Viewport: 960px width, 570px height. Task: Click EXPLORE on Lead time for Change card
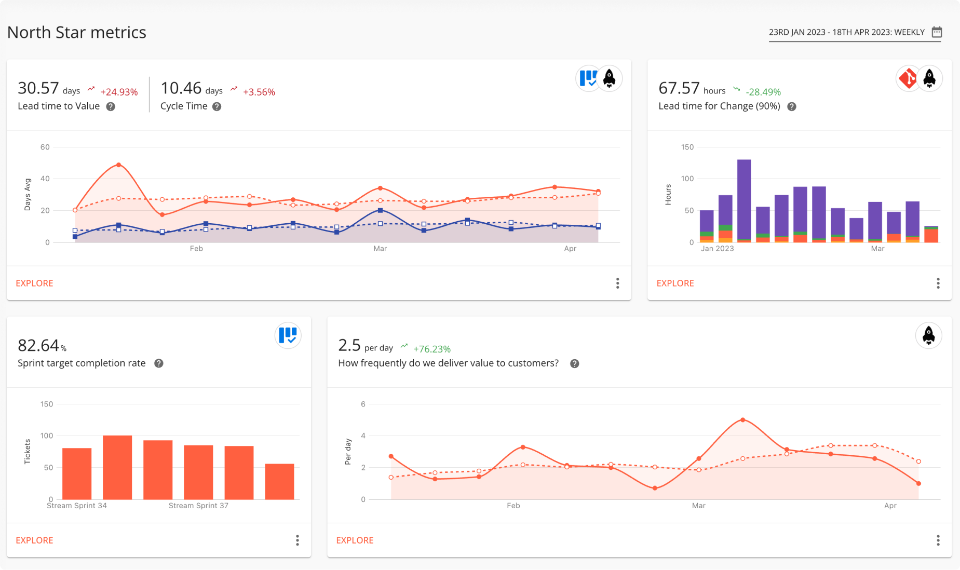coord(676,283)
